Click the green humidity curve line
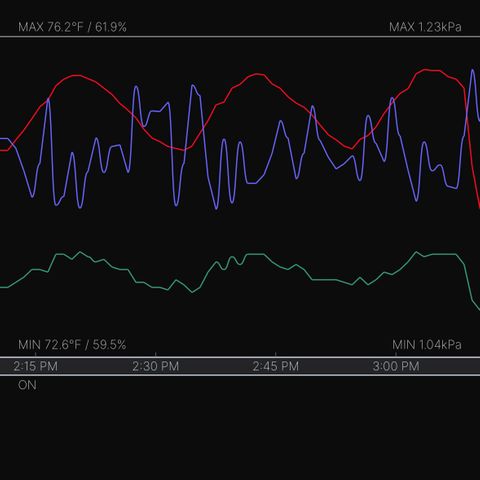480x480 pixels. (255, 254)
